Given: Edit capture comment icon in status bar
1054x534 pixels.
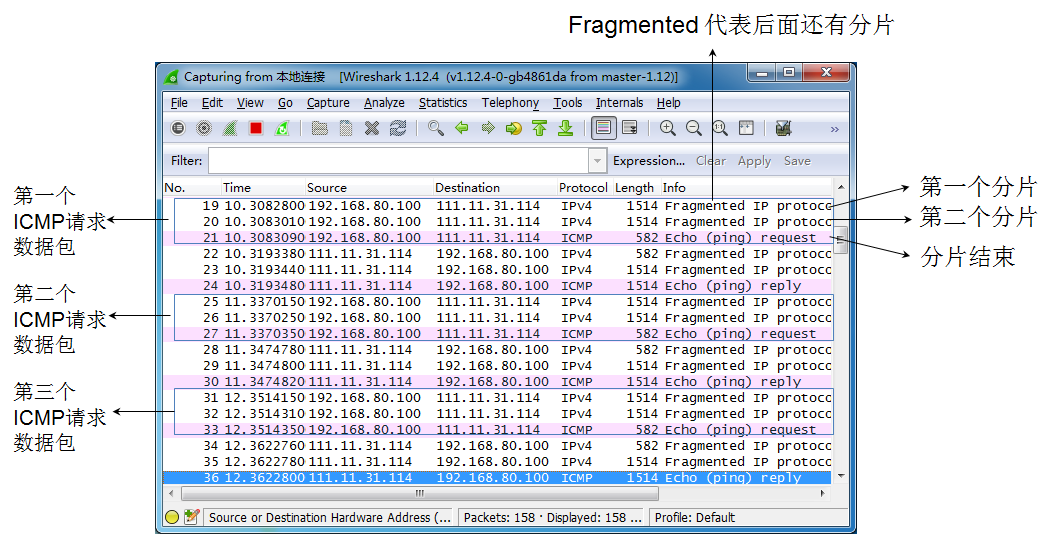Looking at the screenshot, I should 192,517.
